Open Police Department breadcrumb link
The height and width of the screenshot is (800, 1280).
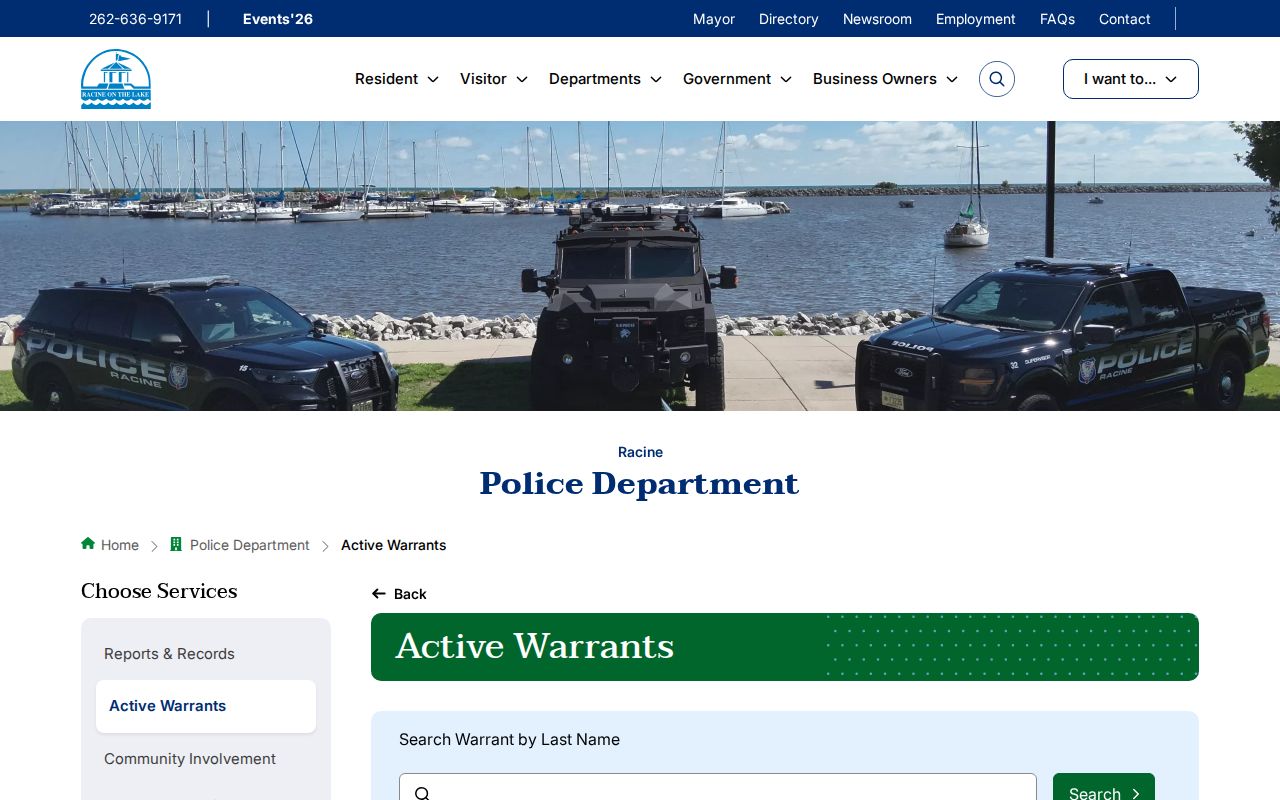(x=250, y=545)
